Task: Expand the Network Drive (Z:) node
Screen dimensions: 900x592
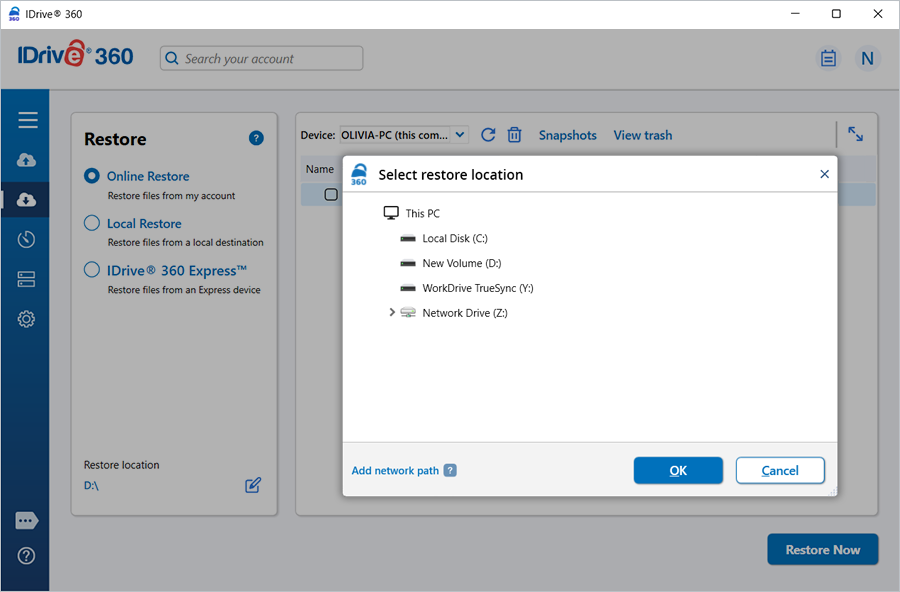Action: pos(392,313)
